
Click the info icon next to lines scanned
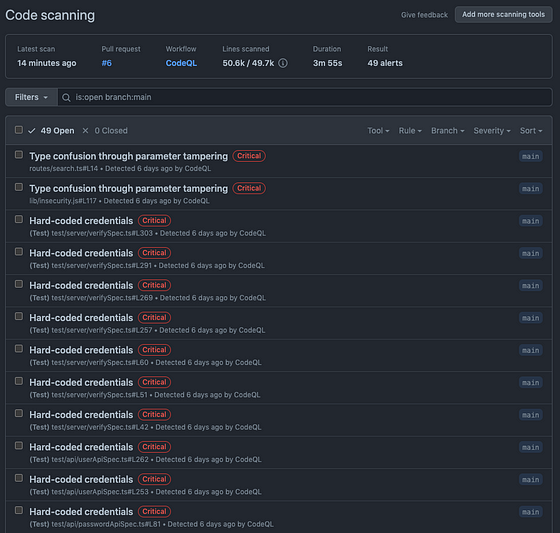pyautogui.click(x=282, y=63)
